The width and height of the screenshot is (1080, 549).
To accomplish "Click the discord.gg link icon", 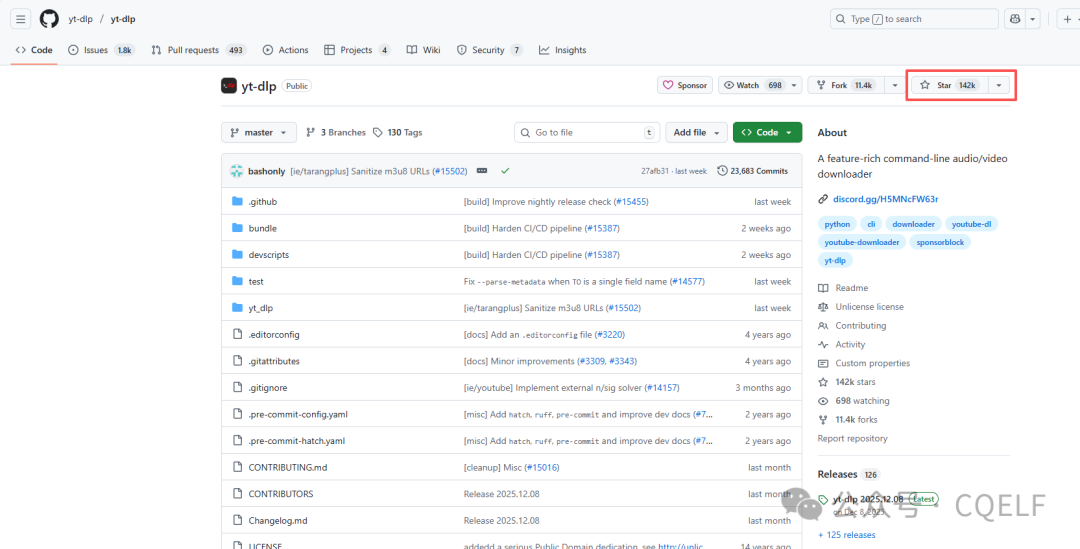I will (823, 199).
